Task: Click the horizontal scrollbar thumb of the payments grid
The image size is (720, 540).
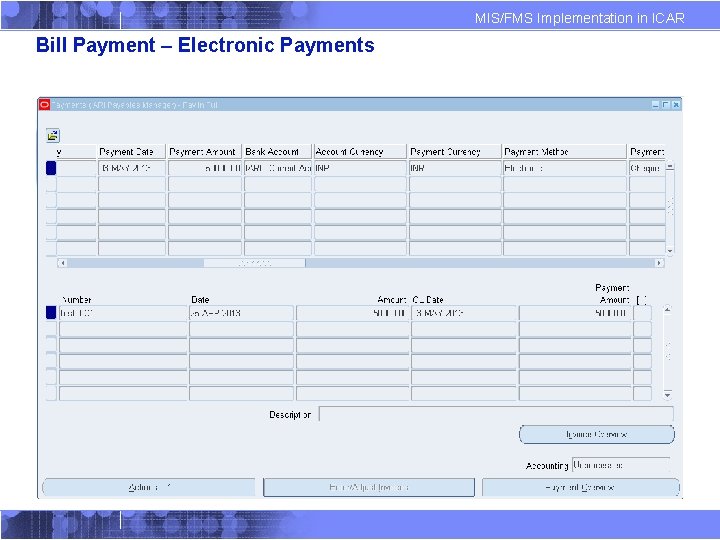Action: point(254,263)
